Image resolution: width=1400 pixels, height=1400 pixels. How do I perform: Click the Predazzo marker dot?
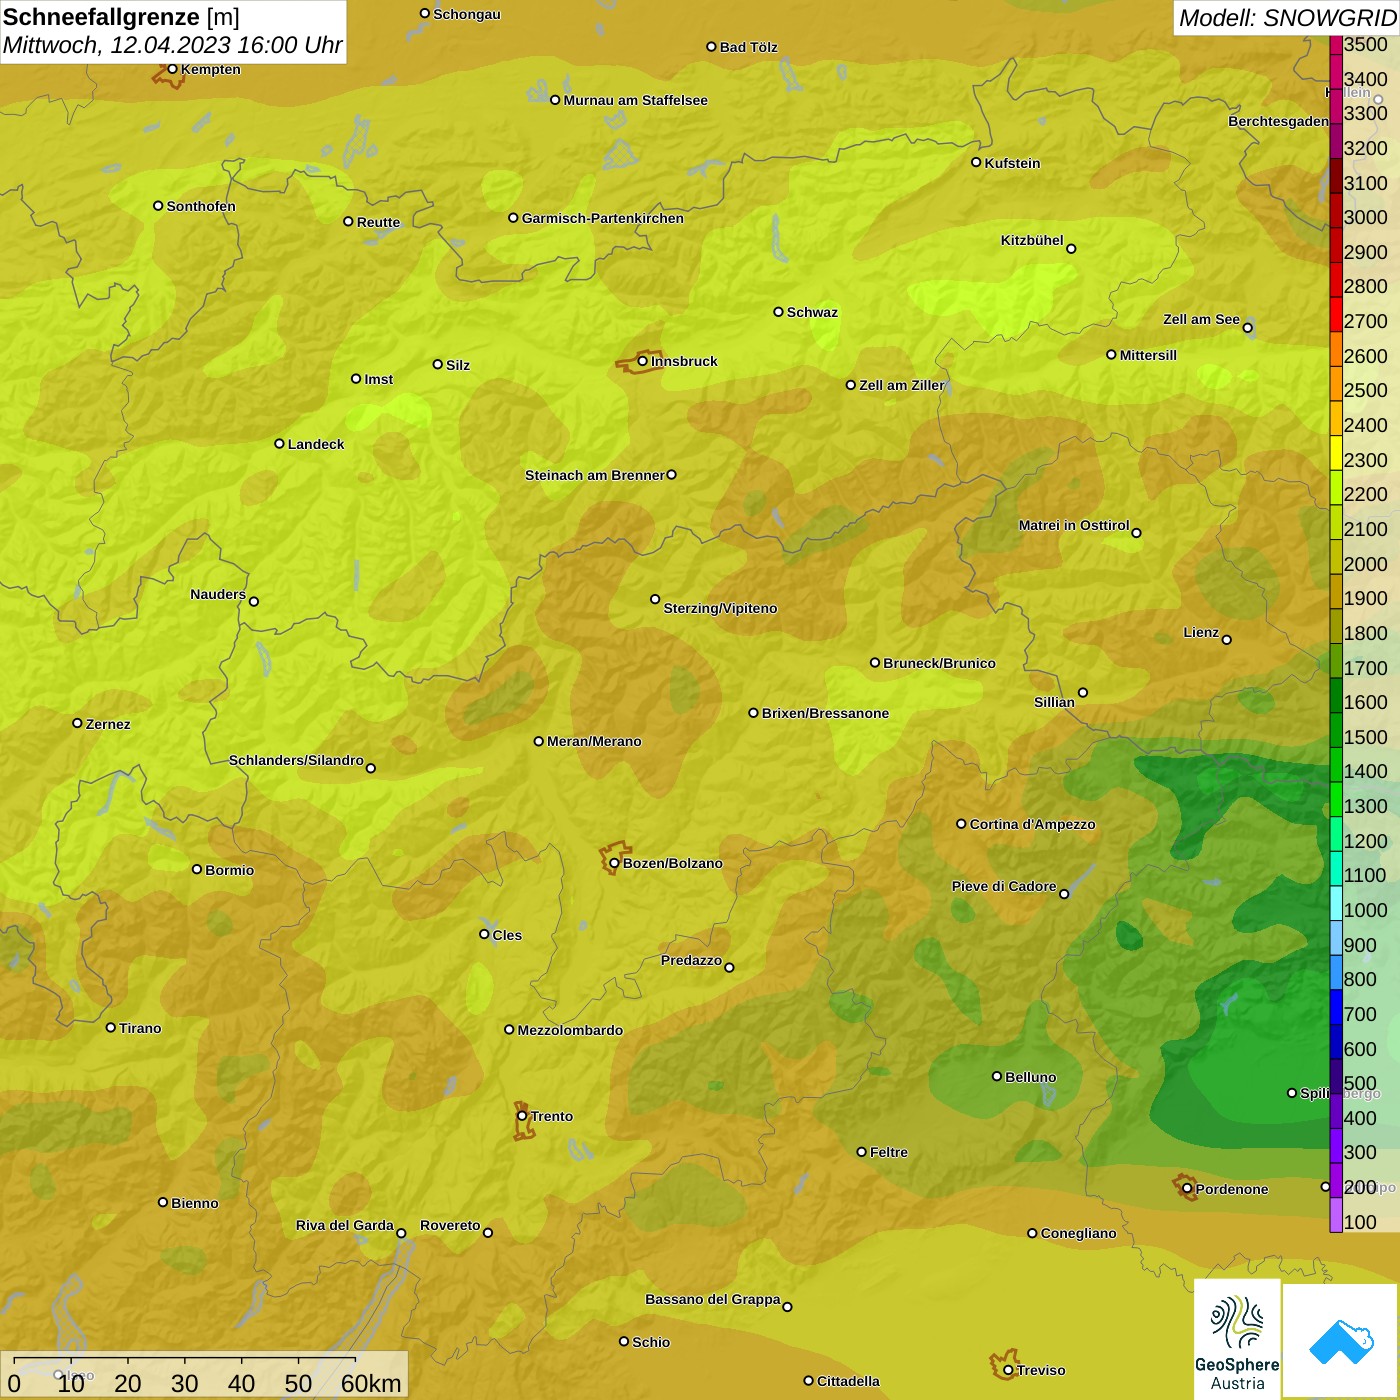[x=729, y=967]
